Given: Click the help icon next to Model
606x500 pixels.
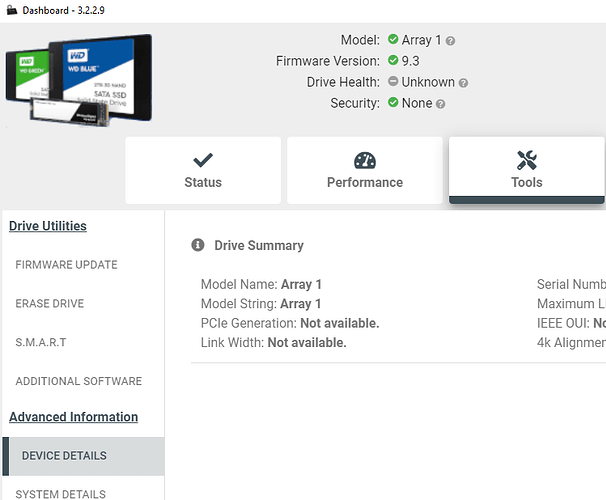Looking at the screenshot, I should (450, 41).
